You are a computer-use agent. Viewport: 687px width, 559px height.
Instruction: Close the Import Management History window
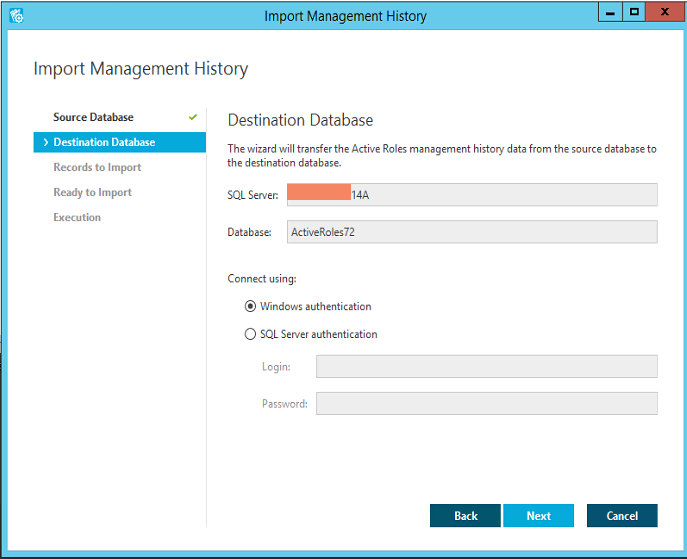click(x=665, y=12)
